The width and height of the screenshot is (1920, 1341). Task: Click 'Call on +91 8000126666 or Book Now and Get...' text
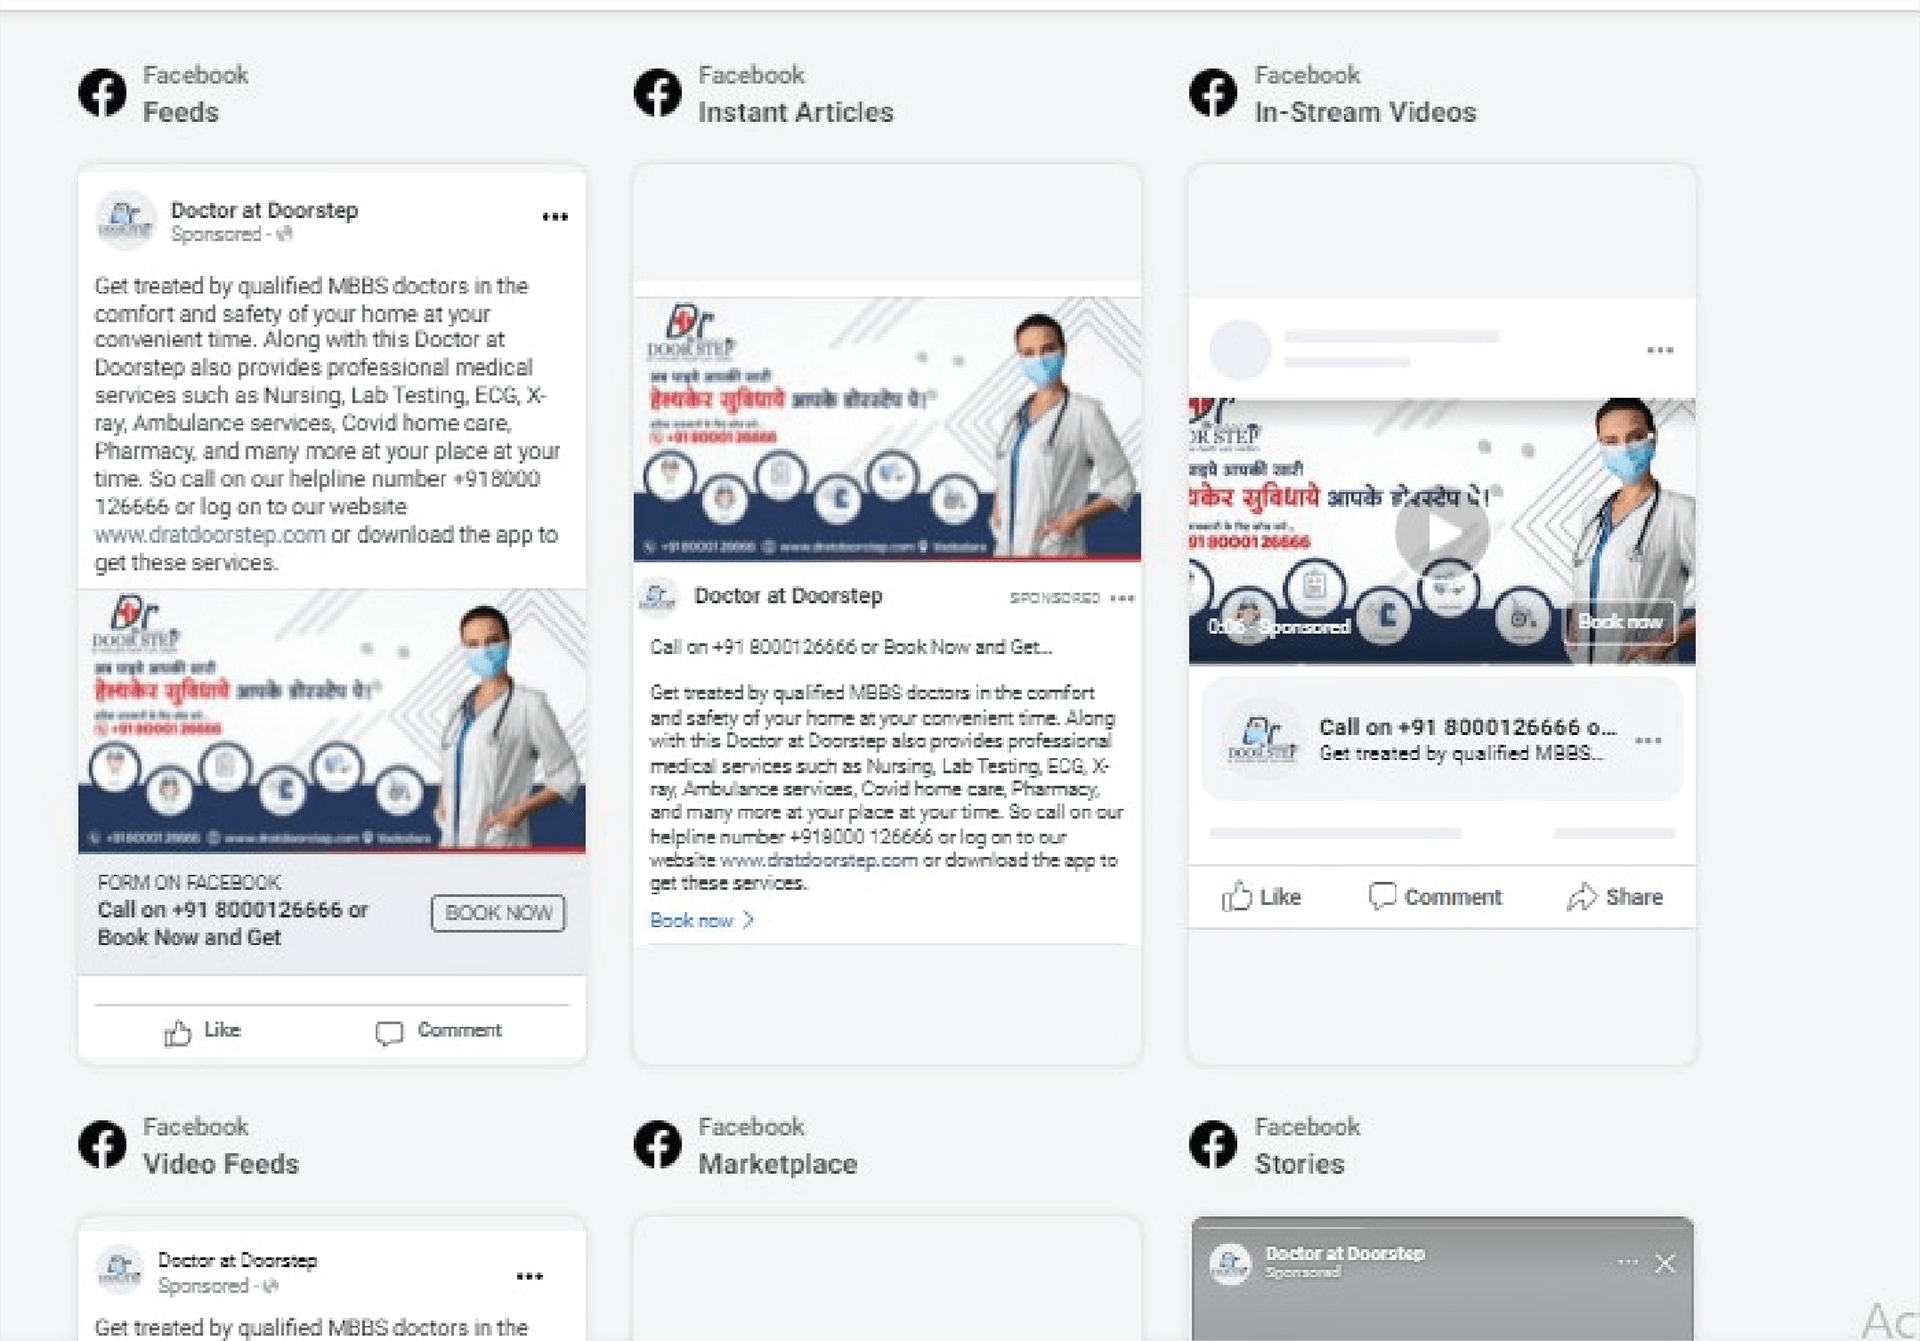tap(850, 647)
